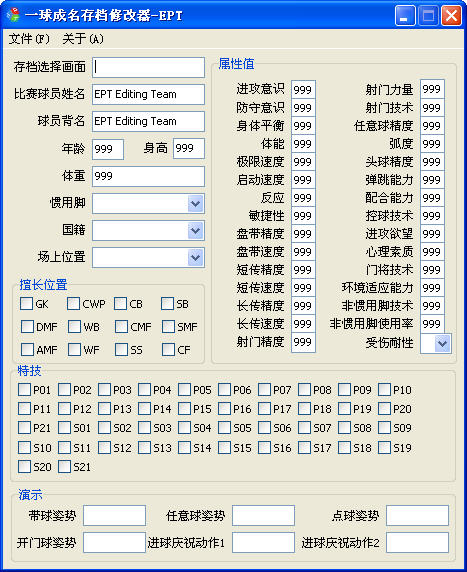Click the 盘带精度 value field
467x572 pixels.
pyautogui.click(x=303, y=233)
